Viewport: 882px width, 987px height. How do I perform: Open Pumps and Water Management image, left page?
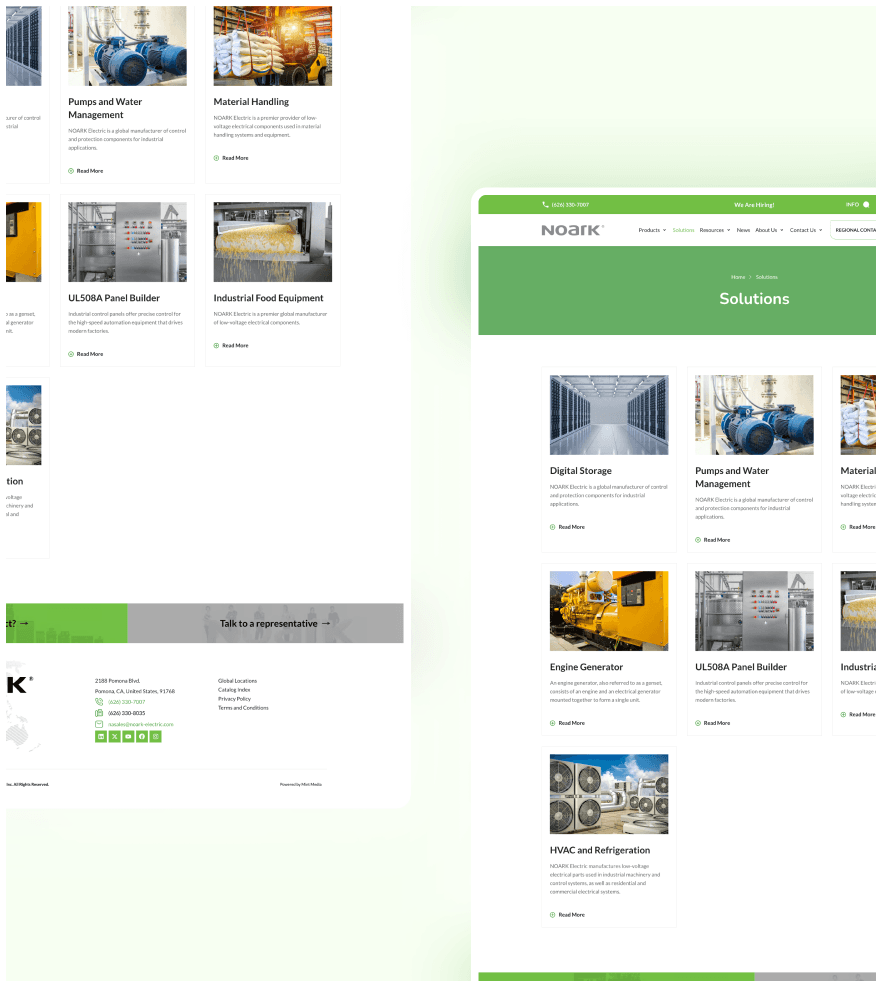pyautogui.click(x=127, y=46)
